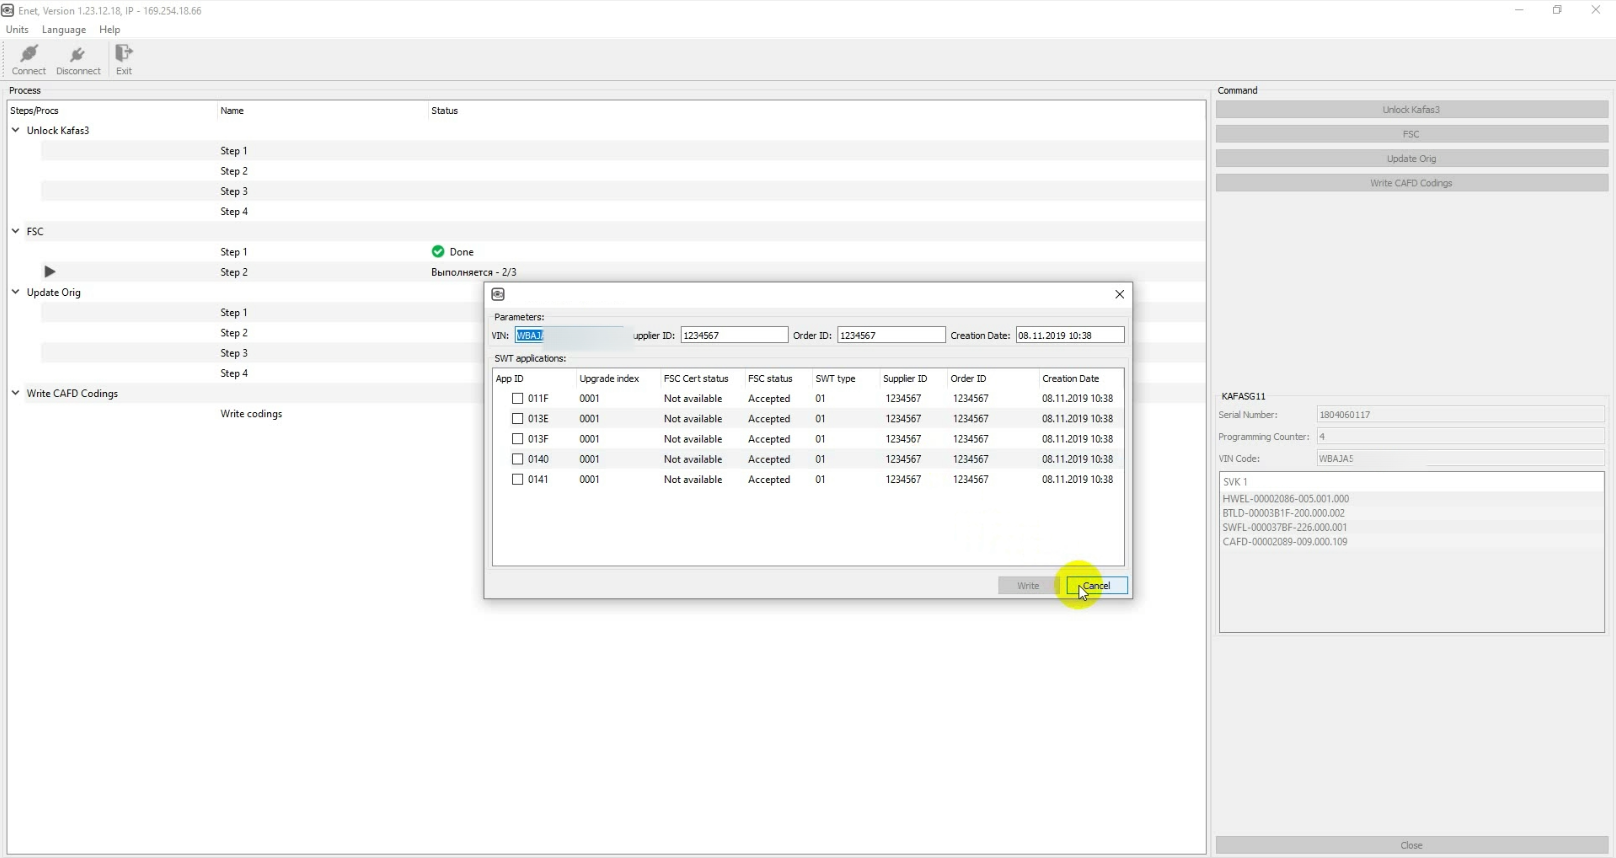Click the Disconnect toolbar icon

78,60
